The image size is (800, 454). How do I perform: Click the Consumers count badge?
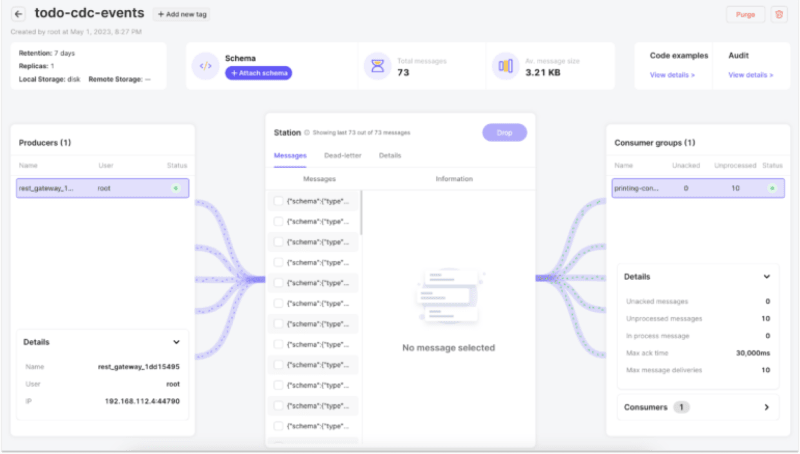681,407
